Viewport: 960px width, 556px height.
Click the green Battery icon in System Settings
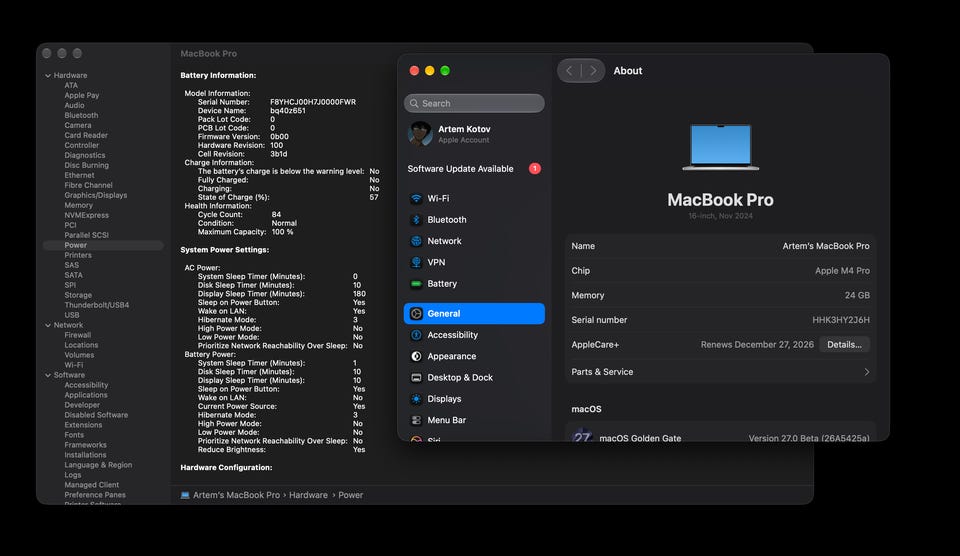(416, 284)
